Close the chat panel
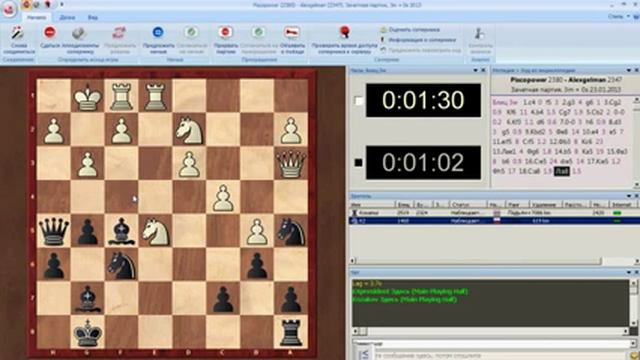This screenshot has height=360, width=640. tap(636, 272)
